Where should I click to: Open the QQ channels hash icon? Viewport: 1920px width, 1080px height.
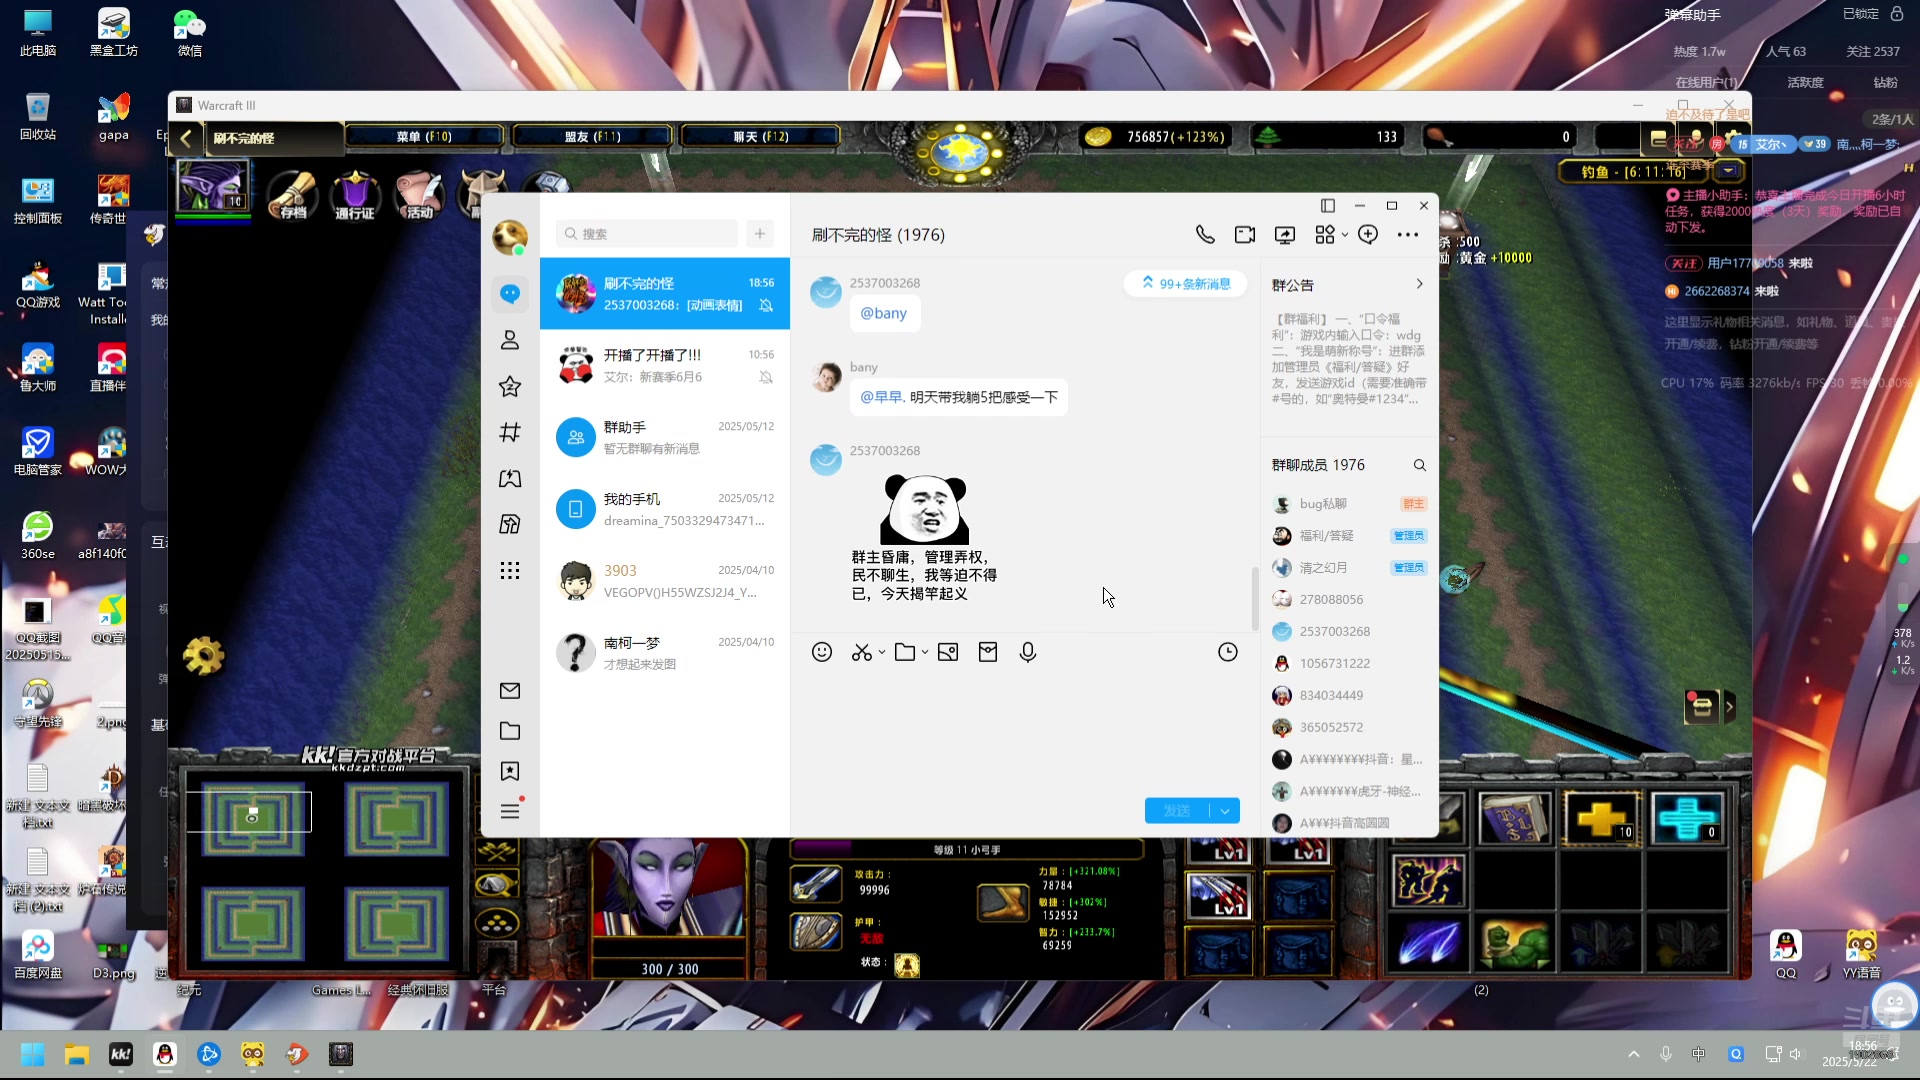[x=510, y=432]
